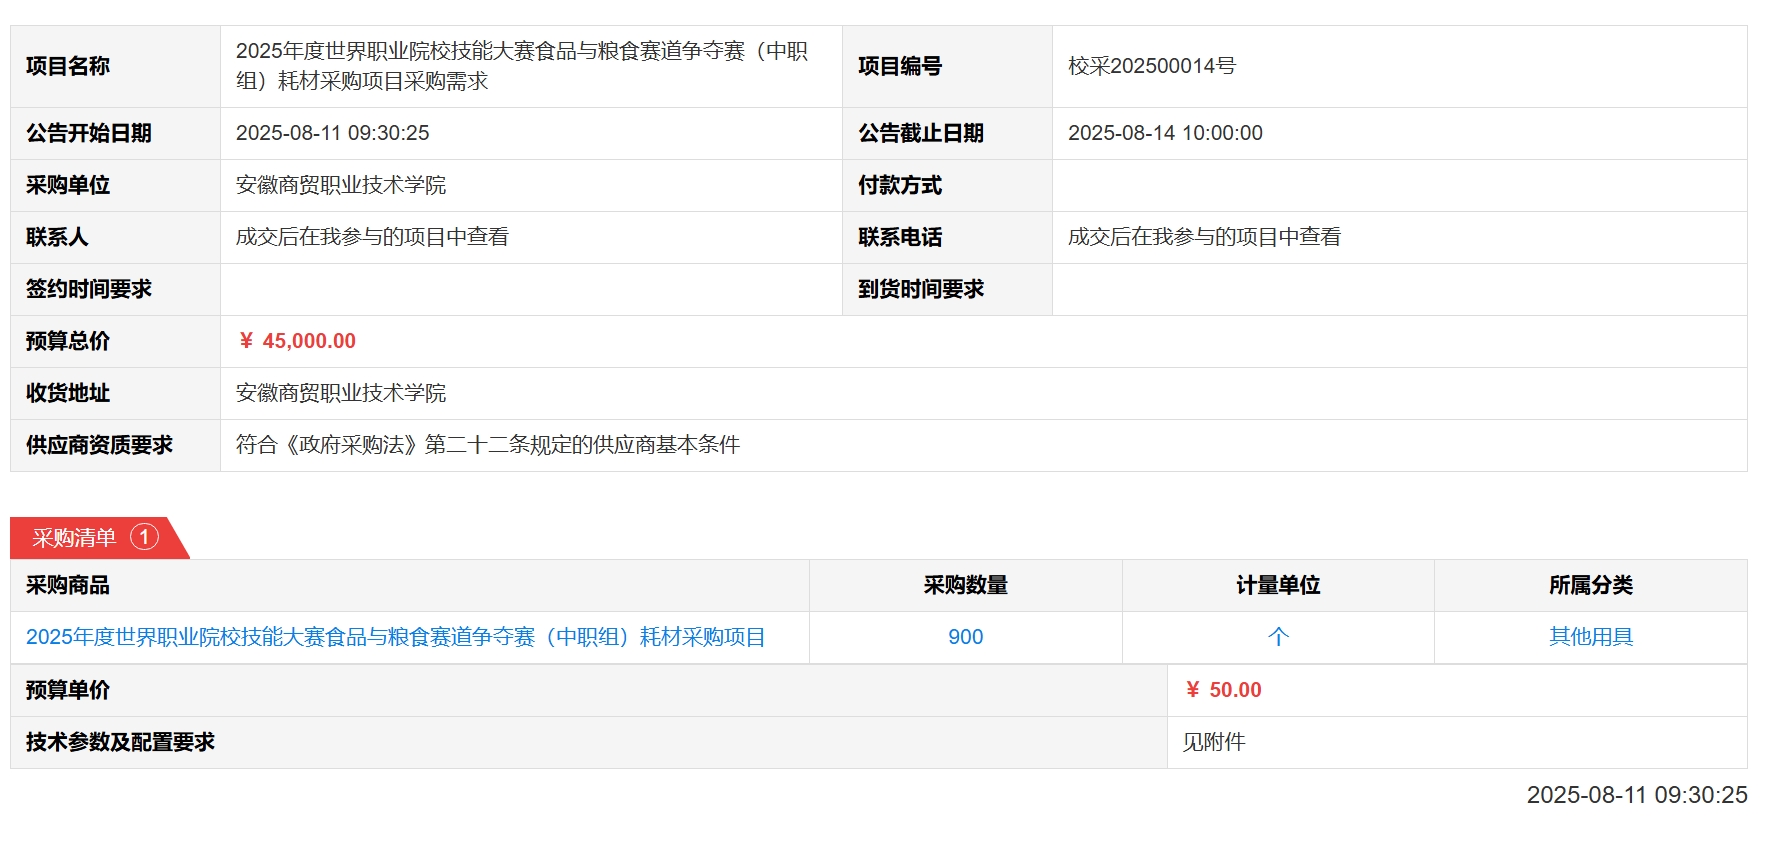Click the budget unit price ¥ 50.00
The image size is (1765, 851).
(x=1223, y=690)
